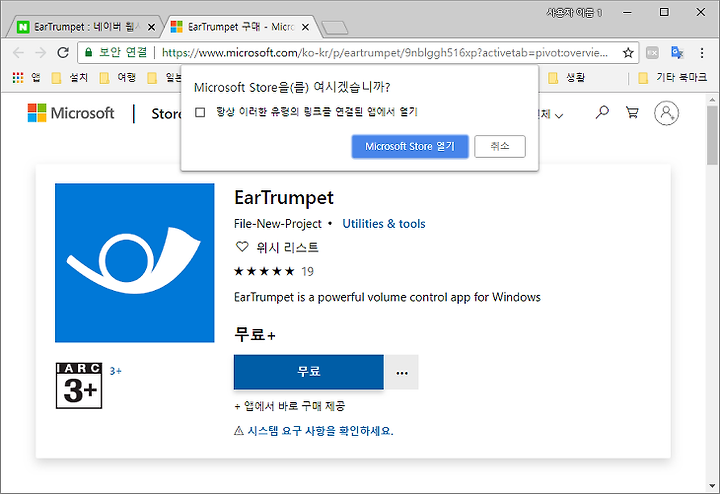
Task: Open the more options ellipsis next to 무료
Action: click(x=402, y=372)
